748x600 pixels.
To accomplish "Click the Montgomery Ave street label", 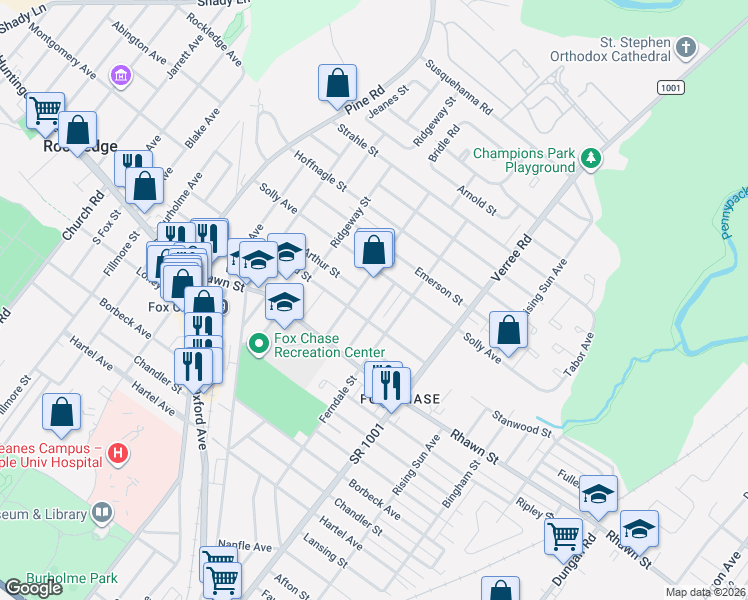I will coord(62,51).
